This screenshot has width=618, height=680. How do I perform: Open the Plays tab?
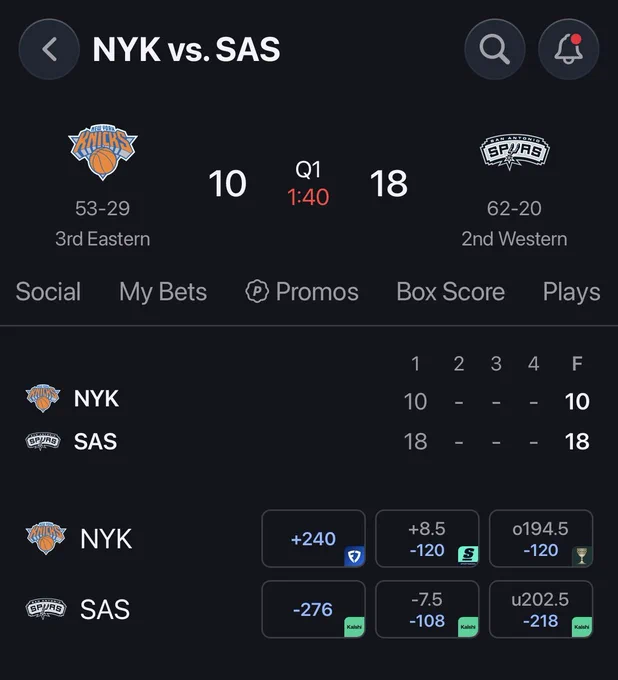point(572,291)
